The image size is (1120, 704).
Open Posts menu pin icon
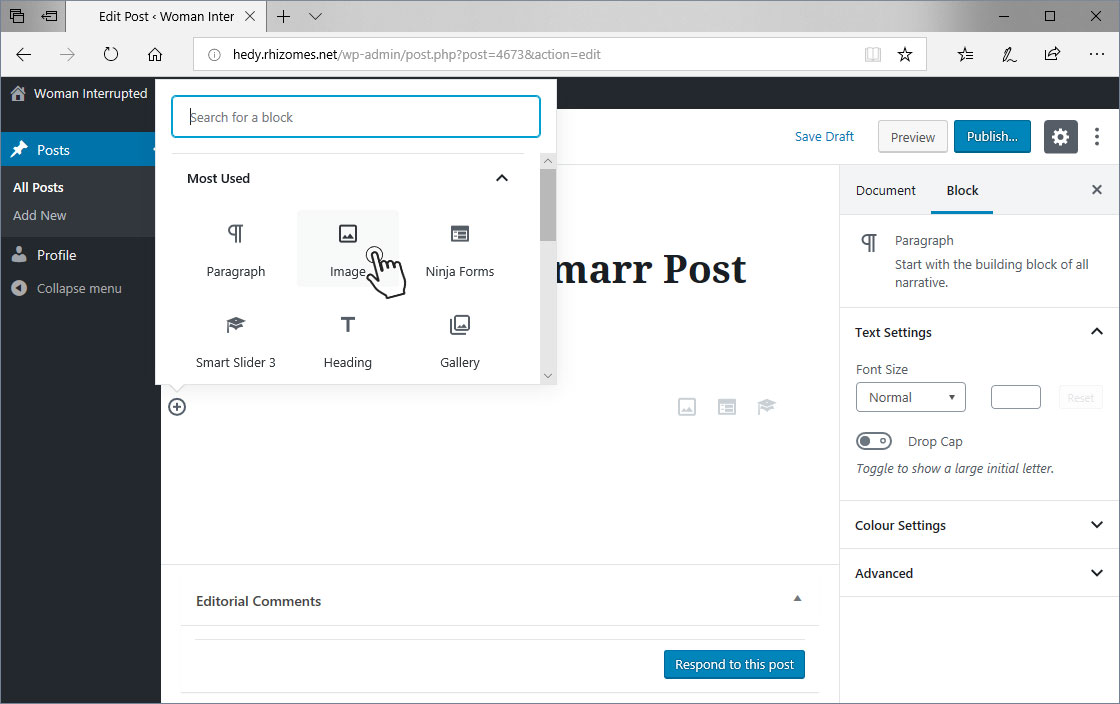coord(19,149)
